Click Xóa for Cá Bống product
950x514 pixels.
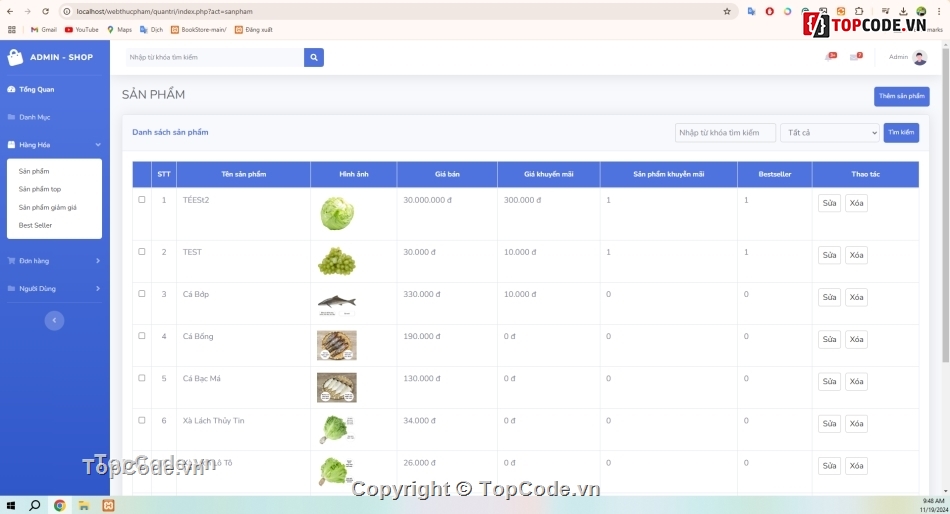856,339
